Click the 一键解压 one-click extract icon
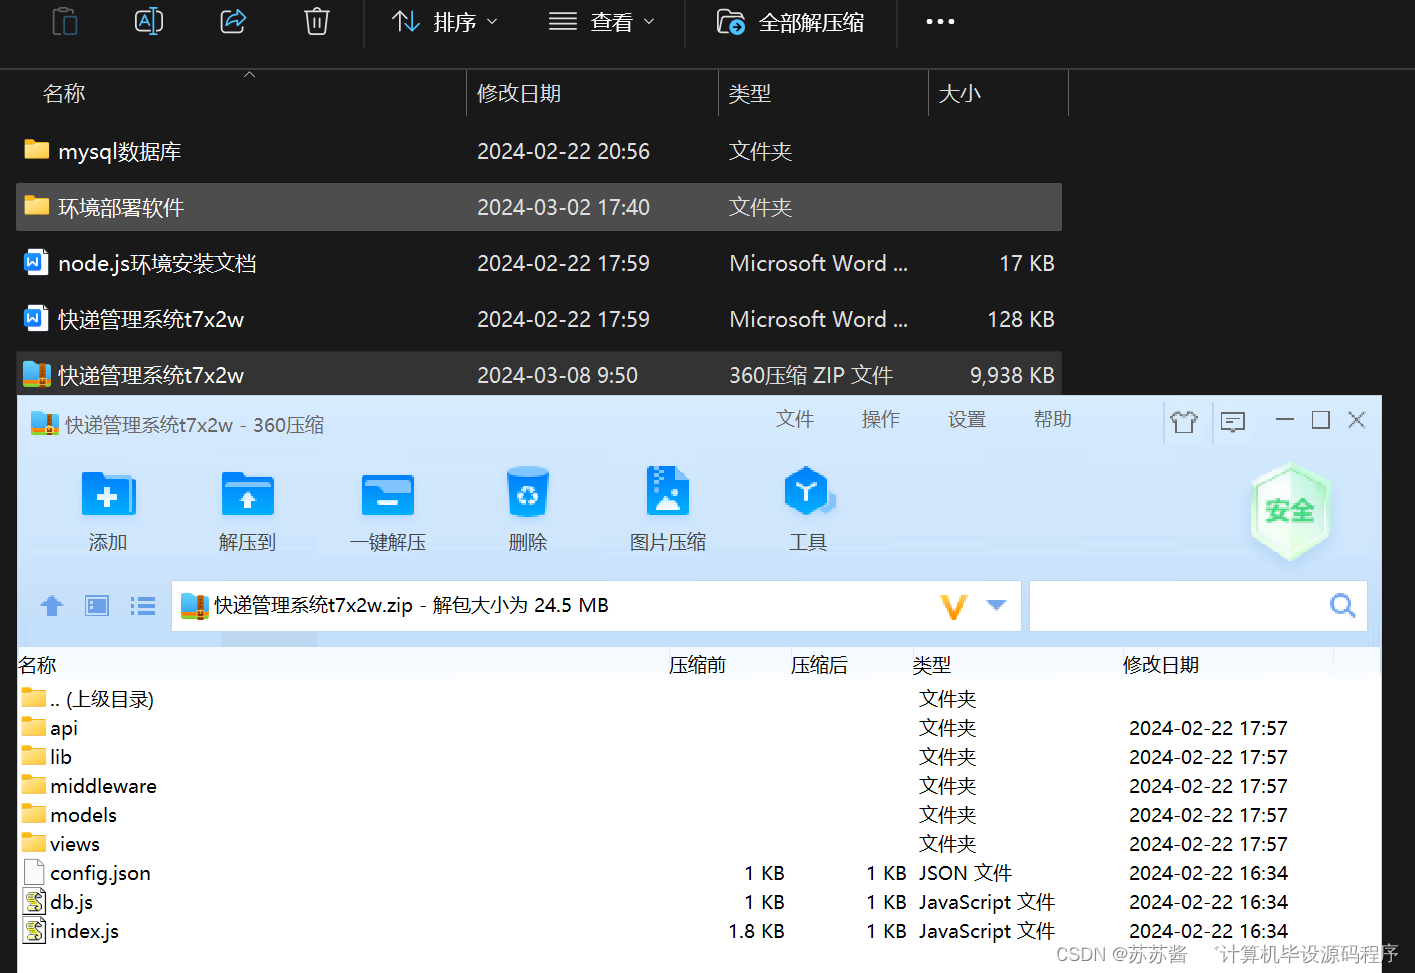 point(387,508)
